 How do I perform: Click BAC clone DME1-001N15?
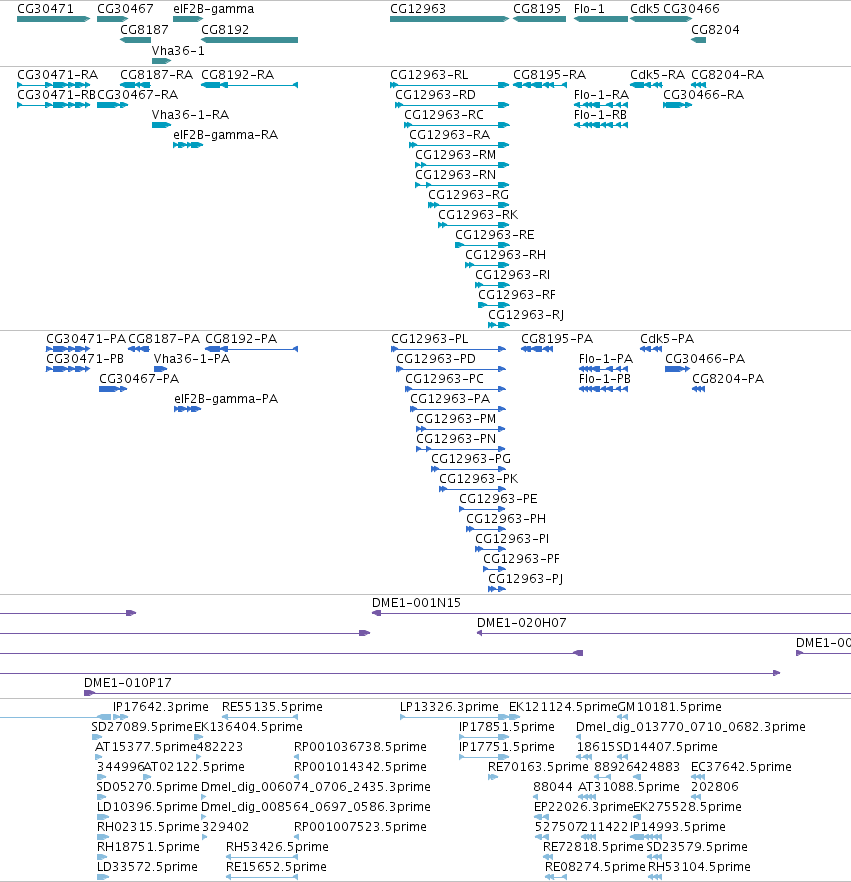pos(611,613)
